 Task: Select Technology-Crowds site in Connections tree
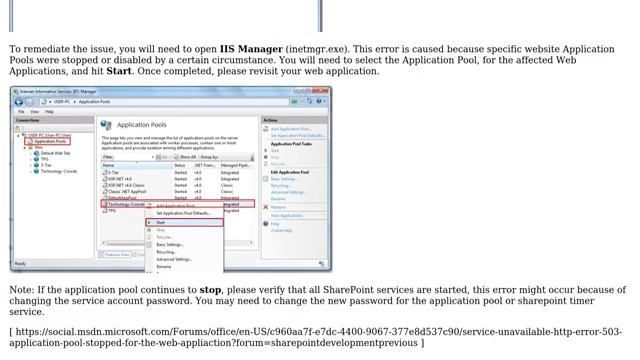pos(59,171)
